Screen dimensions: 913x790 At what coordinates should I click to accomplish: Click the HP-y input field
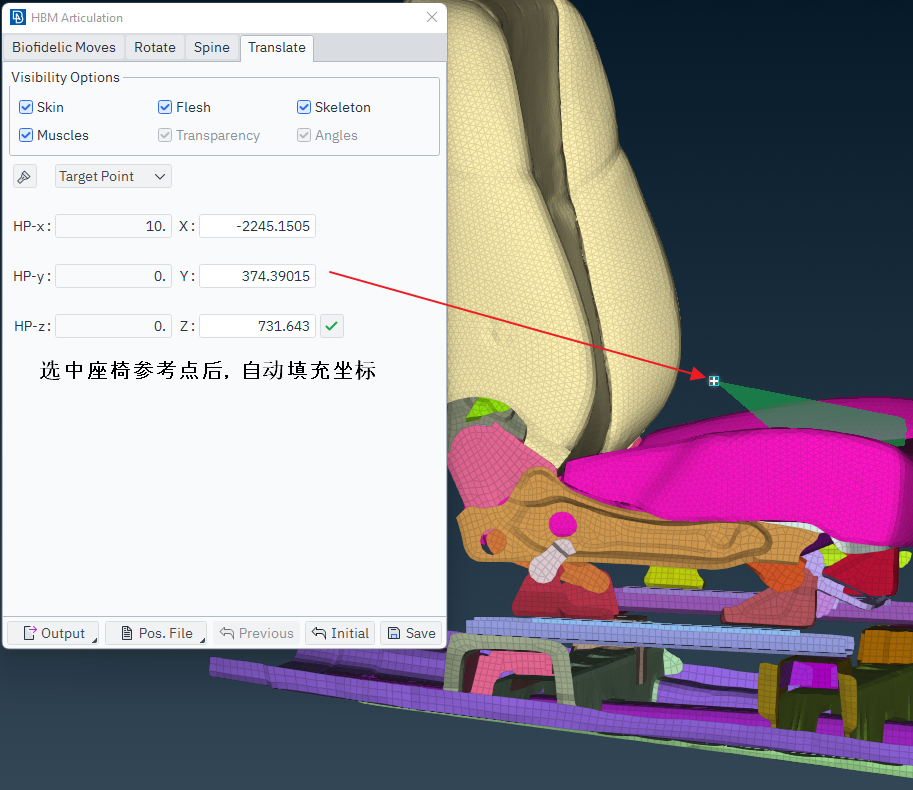coord(114,276)
